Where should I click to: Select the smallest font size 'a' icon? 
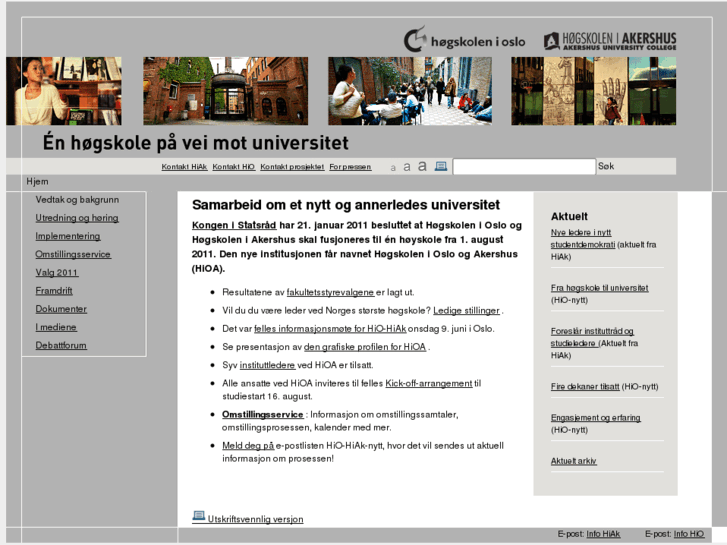(393, 167)
